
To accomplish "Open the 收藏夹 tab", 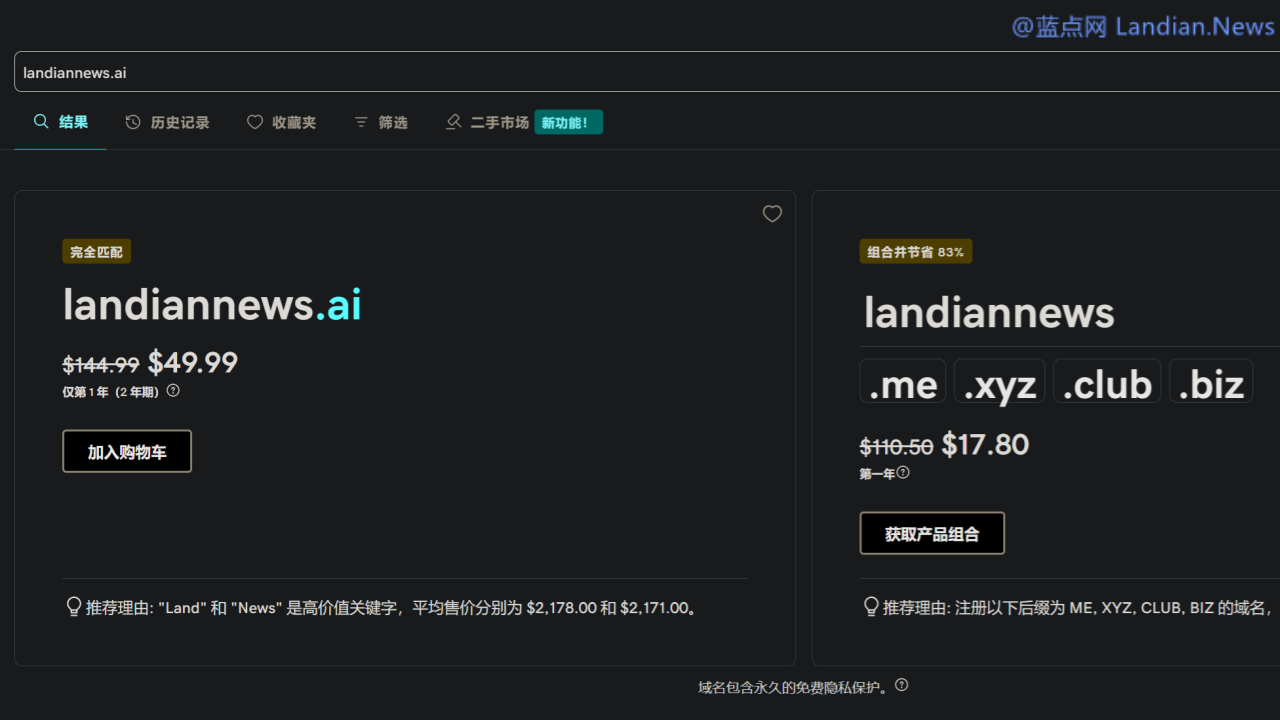I will click(x=294, y=123).
